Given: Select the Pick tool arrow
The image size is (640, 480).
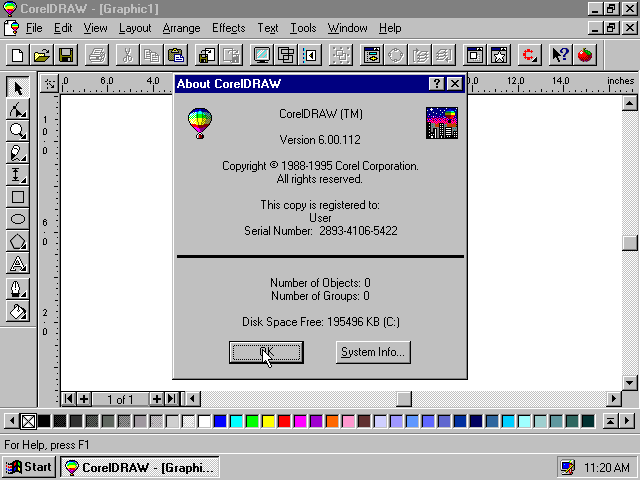Looking at the screenshot, I should point(18,87).
